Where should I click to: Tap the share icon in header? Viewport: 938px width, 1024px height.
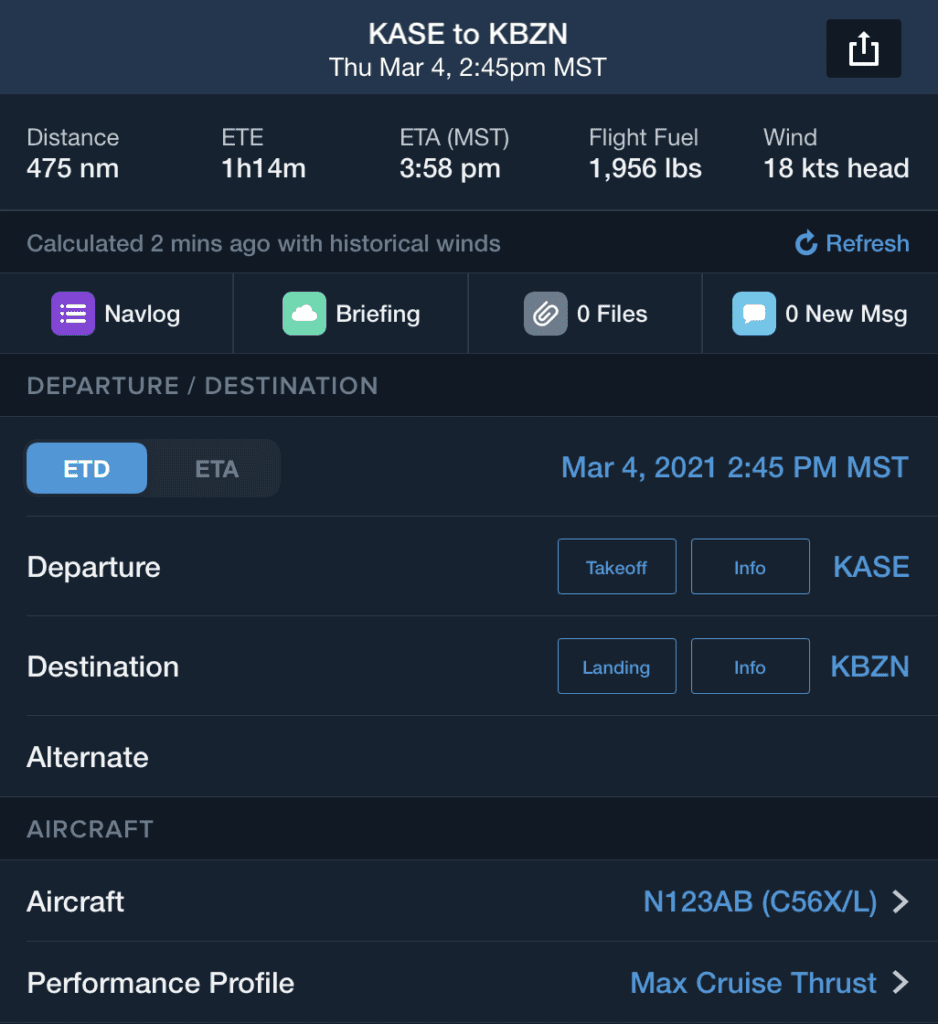click(863, 49)
